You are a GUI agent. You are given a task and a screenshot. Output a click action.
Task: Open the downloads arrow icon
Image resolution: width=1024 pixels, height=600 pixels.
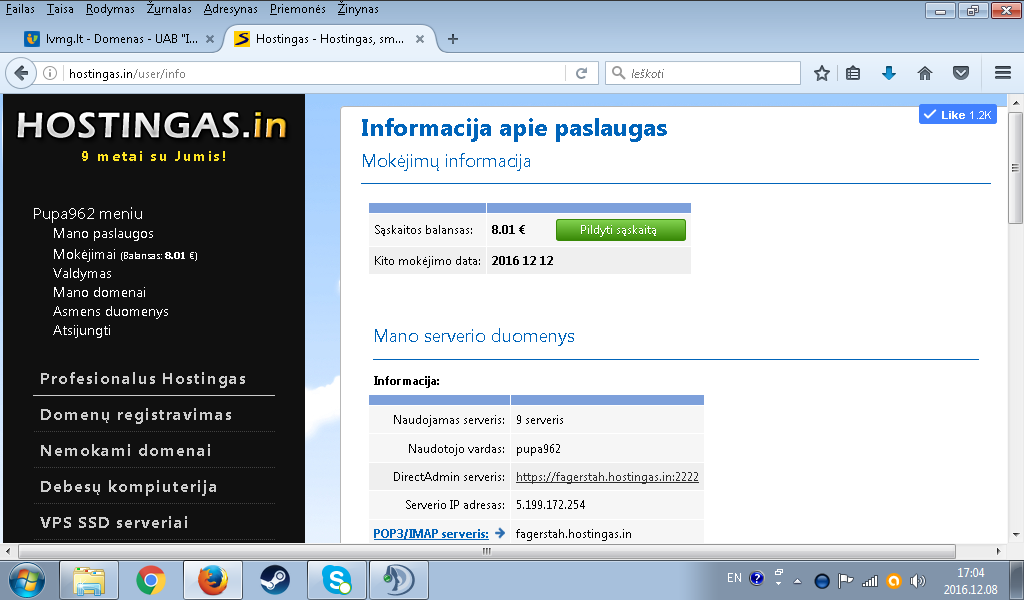point(889,73)
